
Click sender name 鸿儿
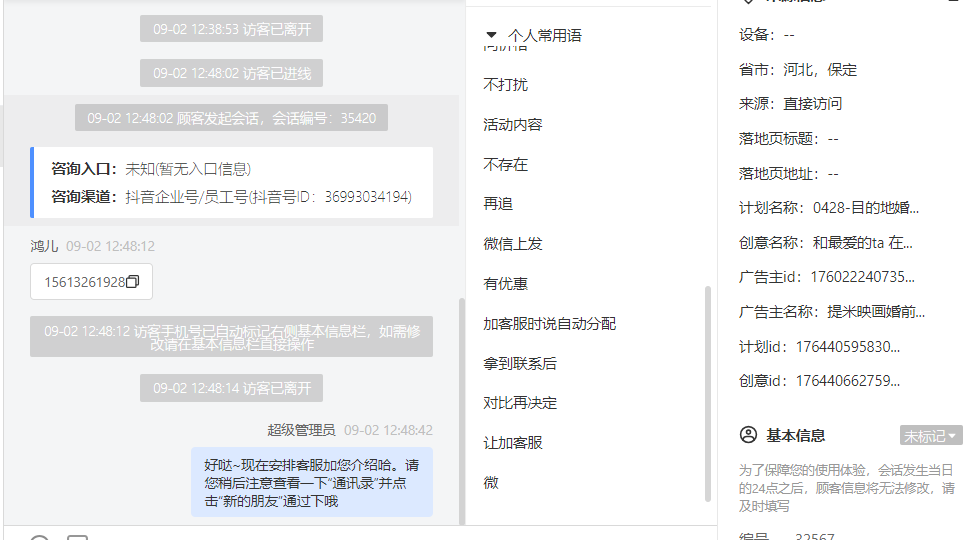pyautogui.click(x=44, y=246)
